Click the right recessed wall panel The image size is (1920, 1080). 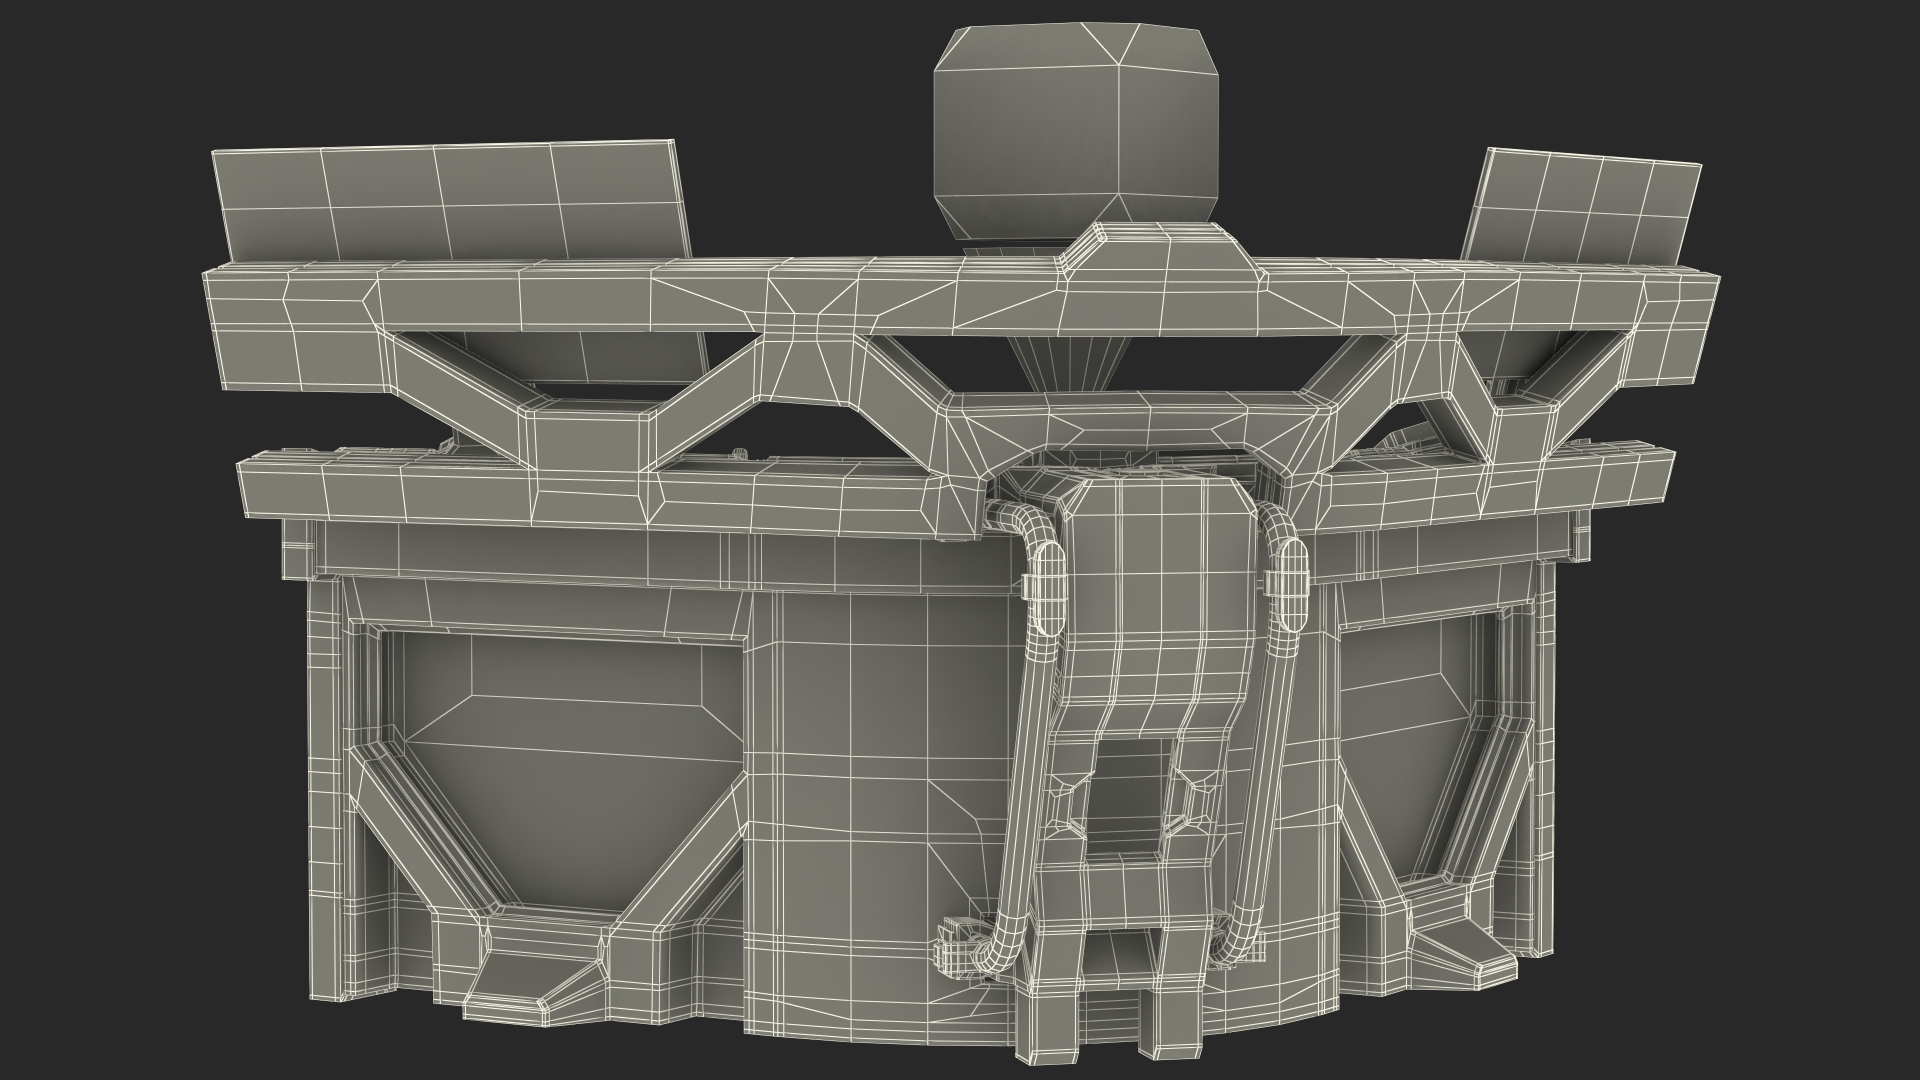[x=1400, y=740]
